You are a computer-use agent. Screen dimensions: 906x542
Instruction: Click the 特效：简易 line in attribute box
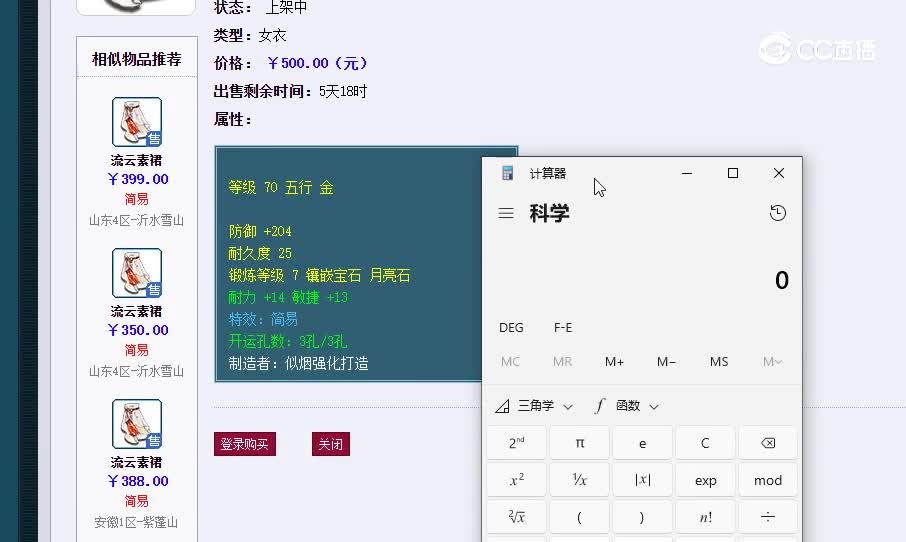click(x=263, y=319)
